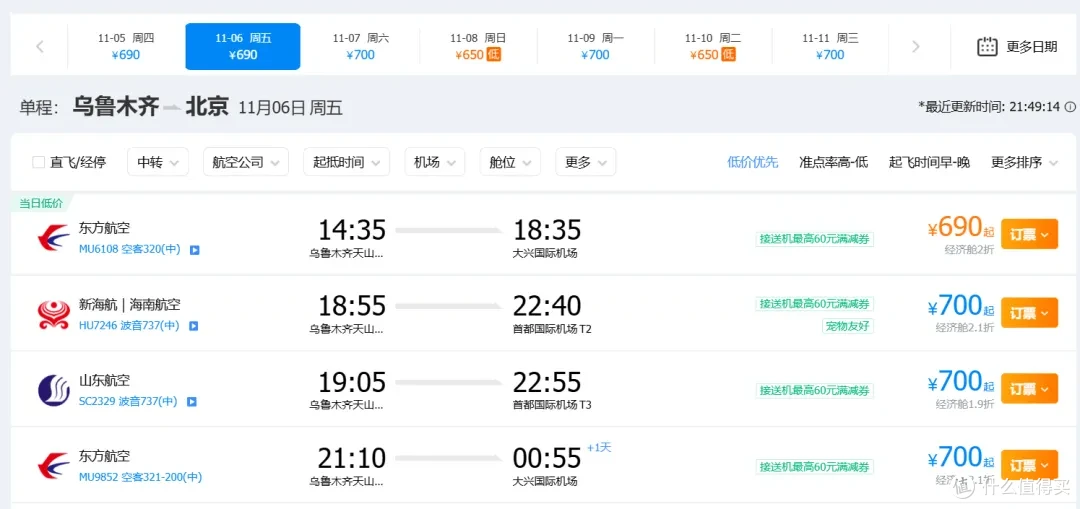This screenshot has height=509, width=1080.
Task: Click the 乌鲁木齐 origin city title
Action: point(116,107)
